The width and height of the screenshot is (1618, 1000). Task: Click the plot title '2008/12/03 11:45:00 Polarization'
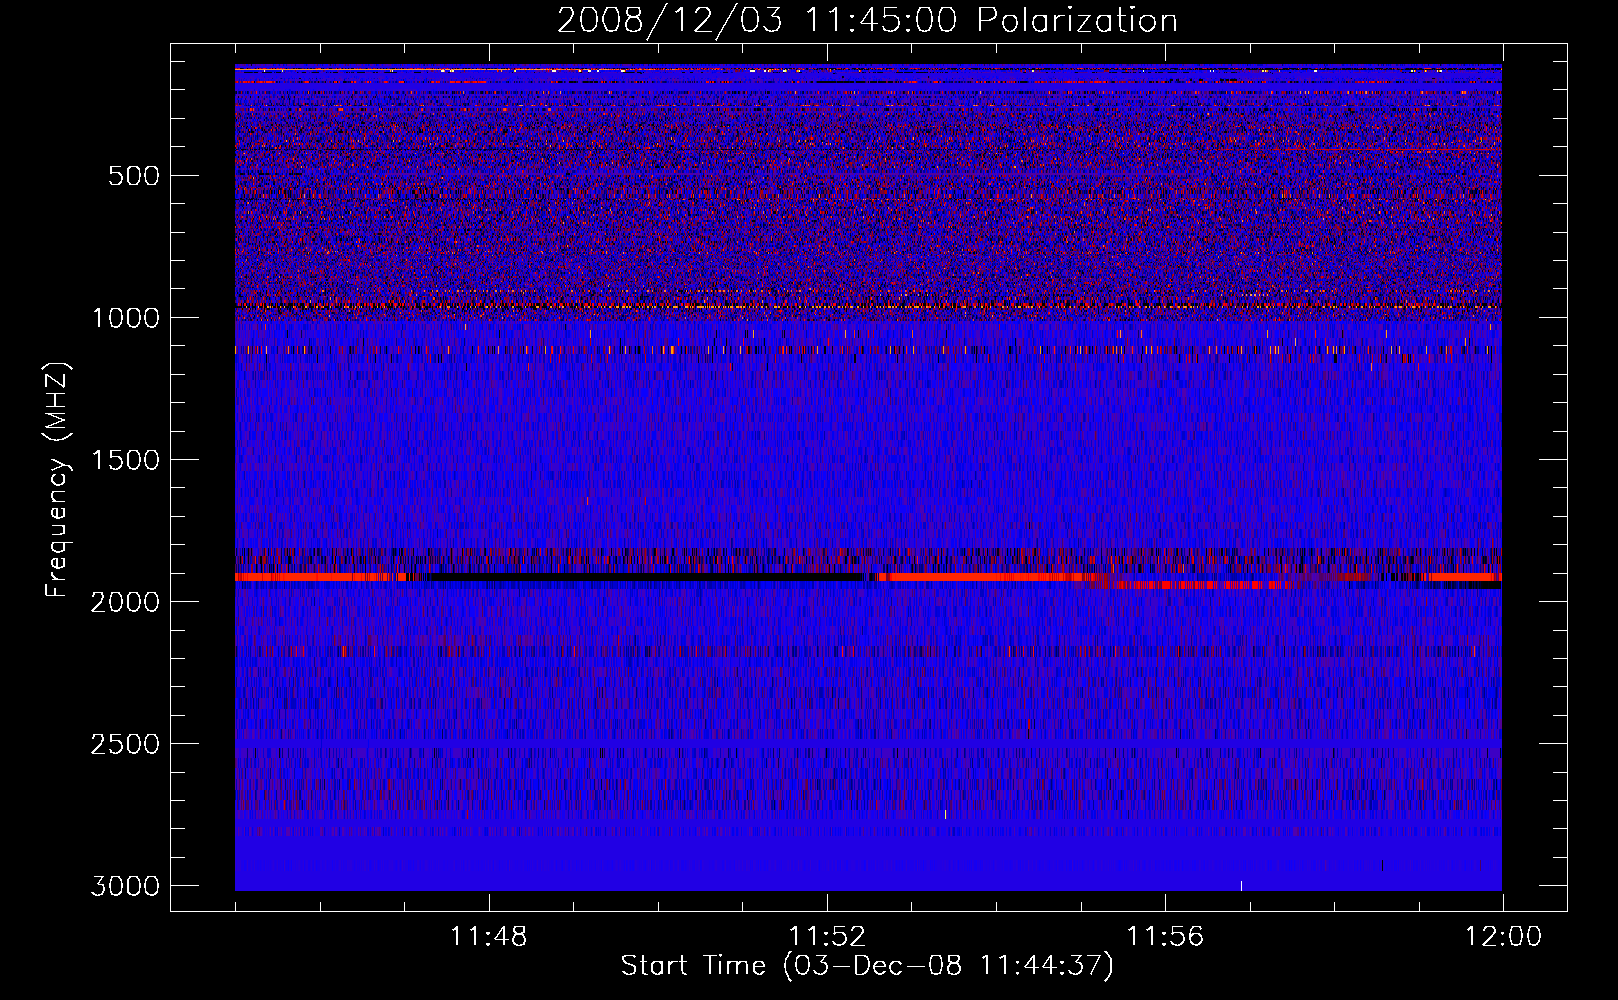[x=867, y=20]
